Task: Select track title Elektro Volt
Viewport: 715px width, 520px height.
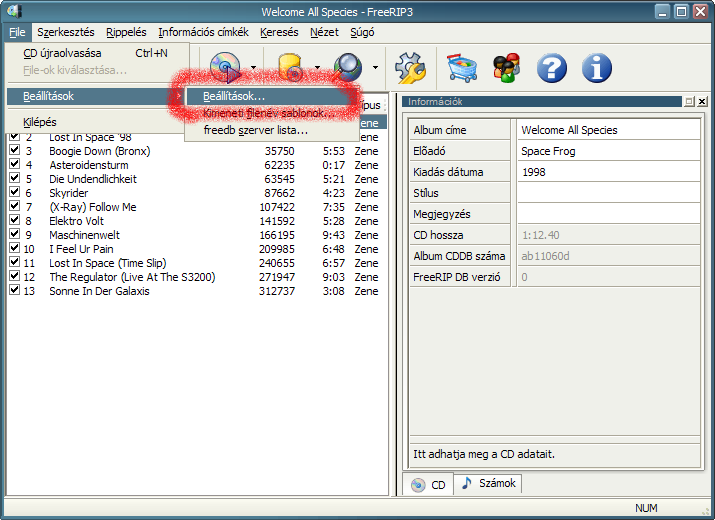Action: click(76, 221)
